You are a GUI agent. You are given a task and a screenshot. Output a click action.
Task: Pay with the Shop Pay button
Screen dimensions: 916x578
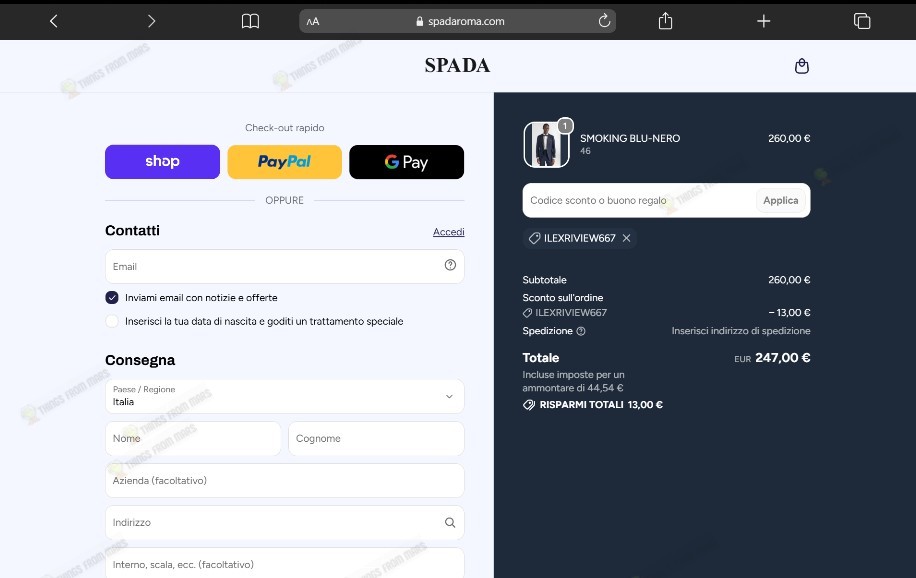pyautogui.click(x=162, y=162)
